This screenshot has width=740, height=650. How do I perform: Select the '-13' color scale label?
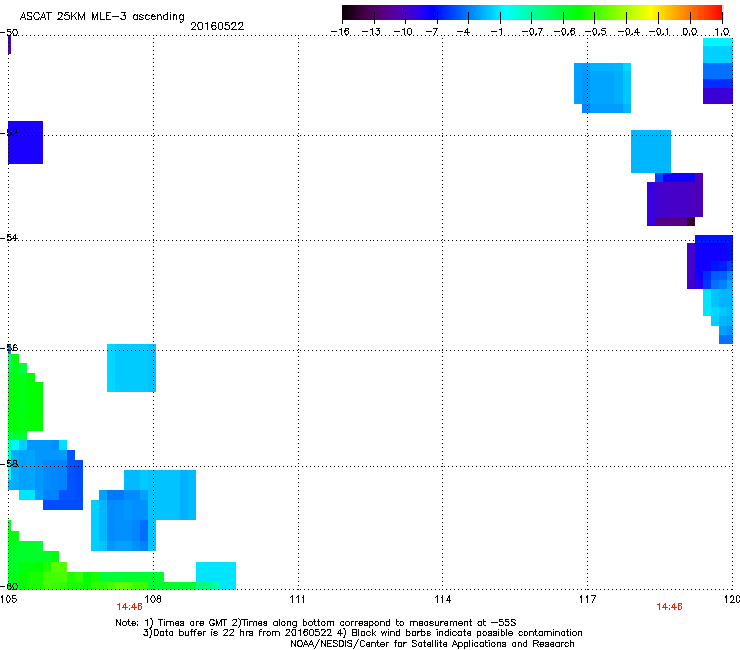tap(371, 32)
